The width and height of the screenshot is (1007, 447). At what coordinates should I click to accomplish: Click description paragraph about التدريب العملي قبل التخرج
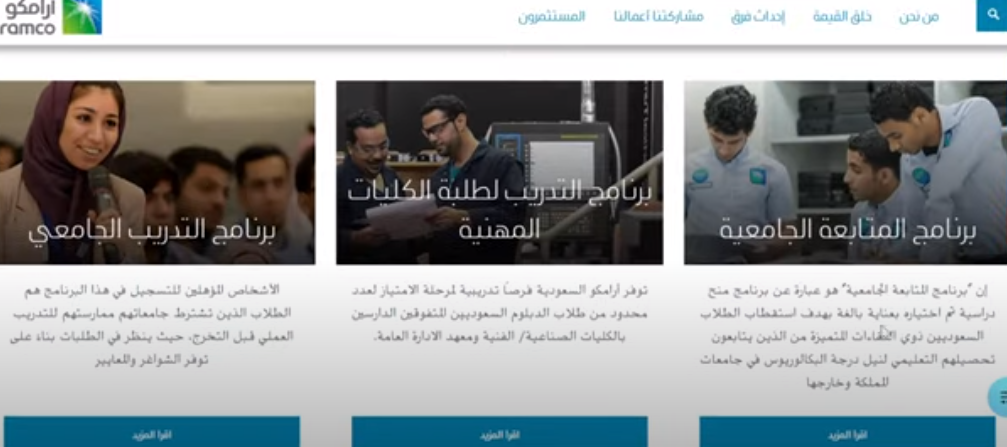pyautogui.click(x=152, y=325)
